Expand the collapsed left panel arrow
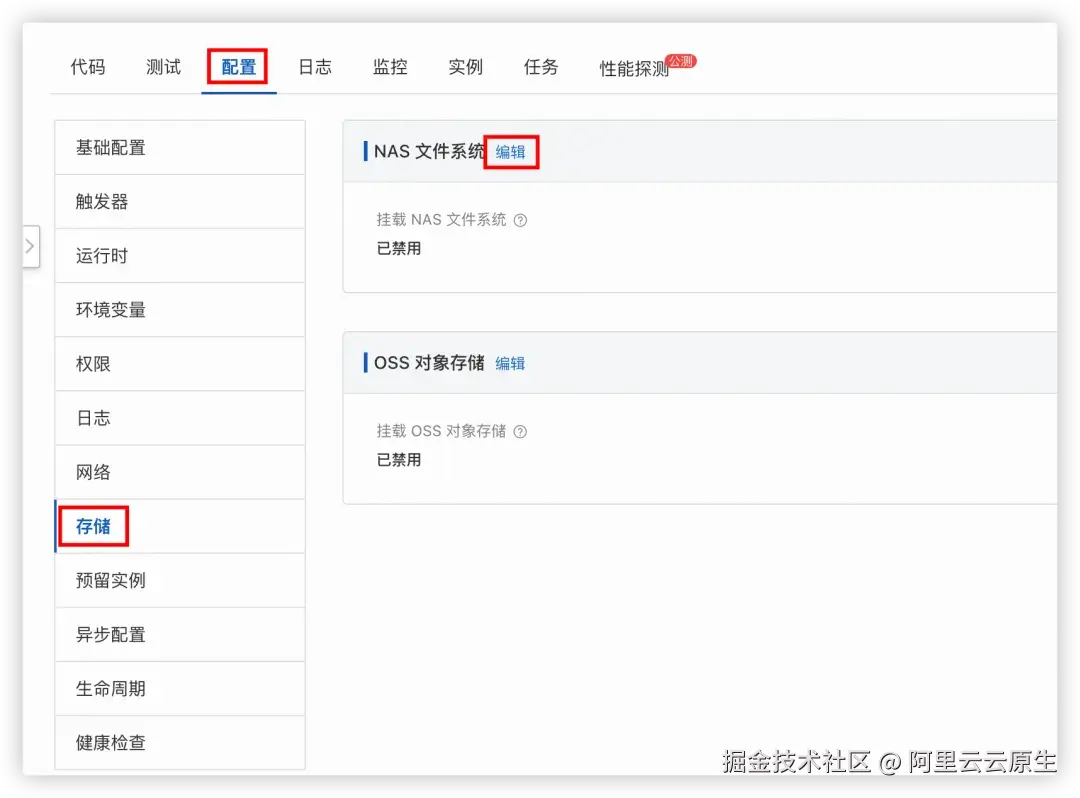 point(30,246)
